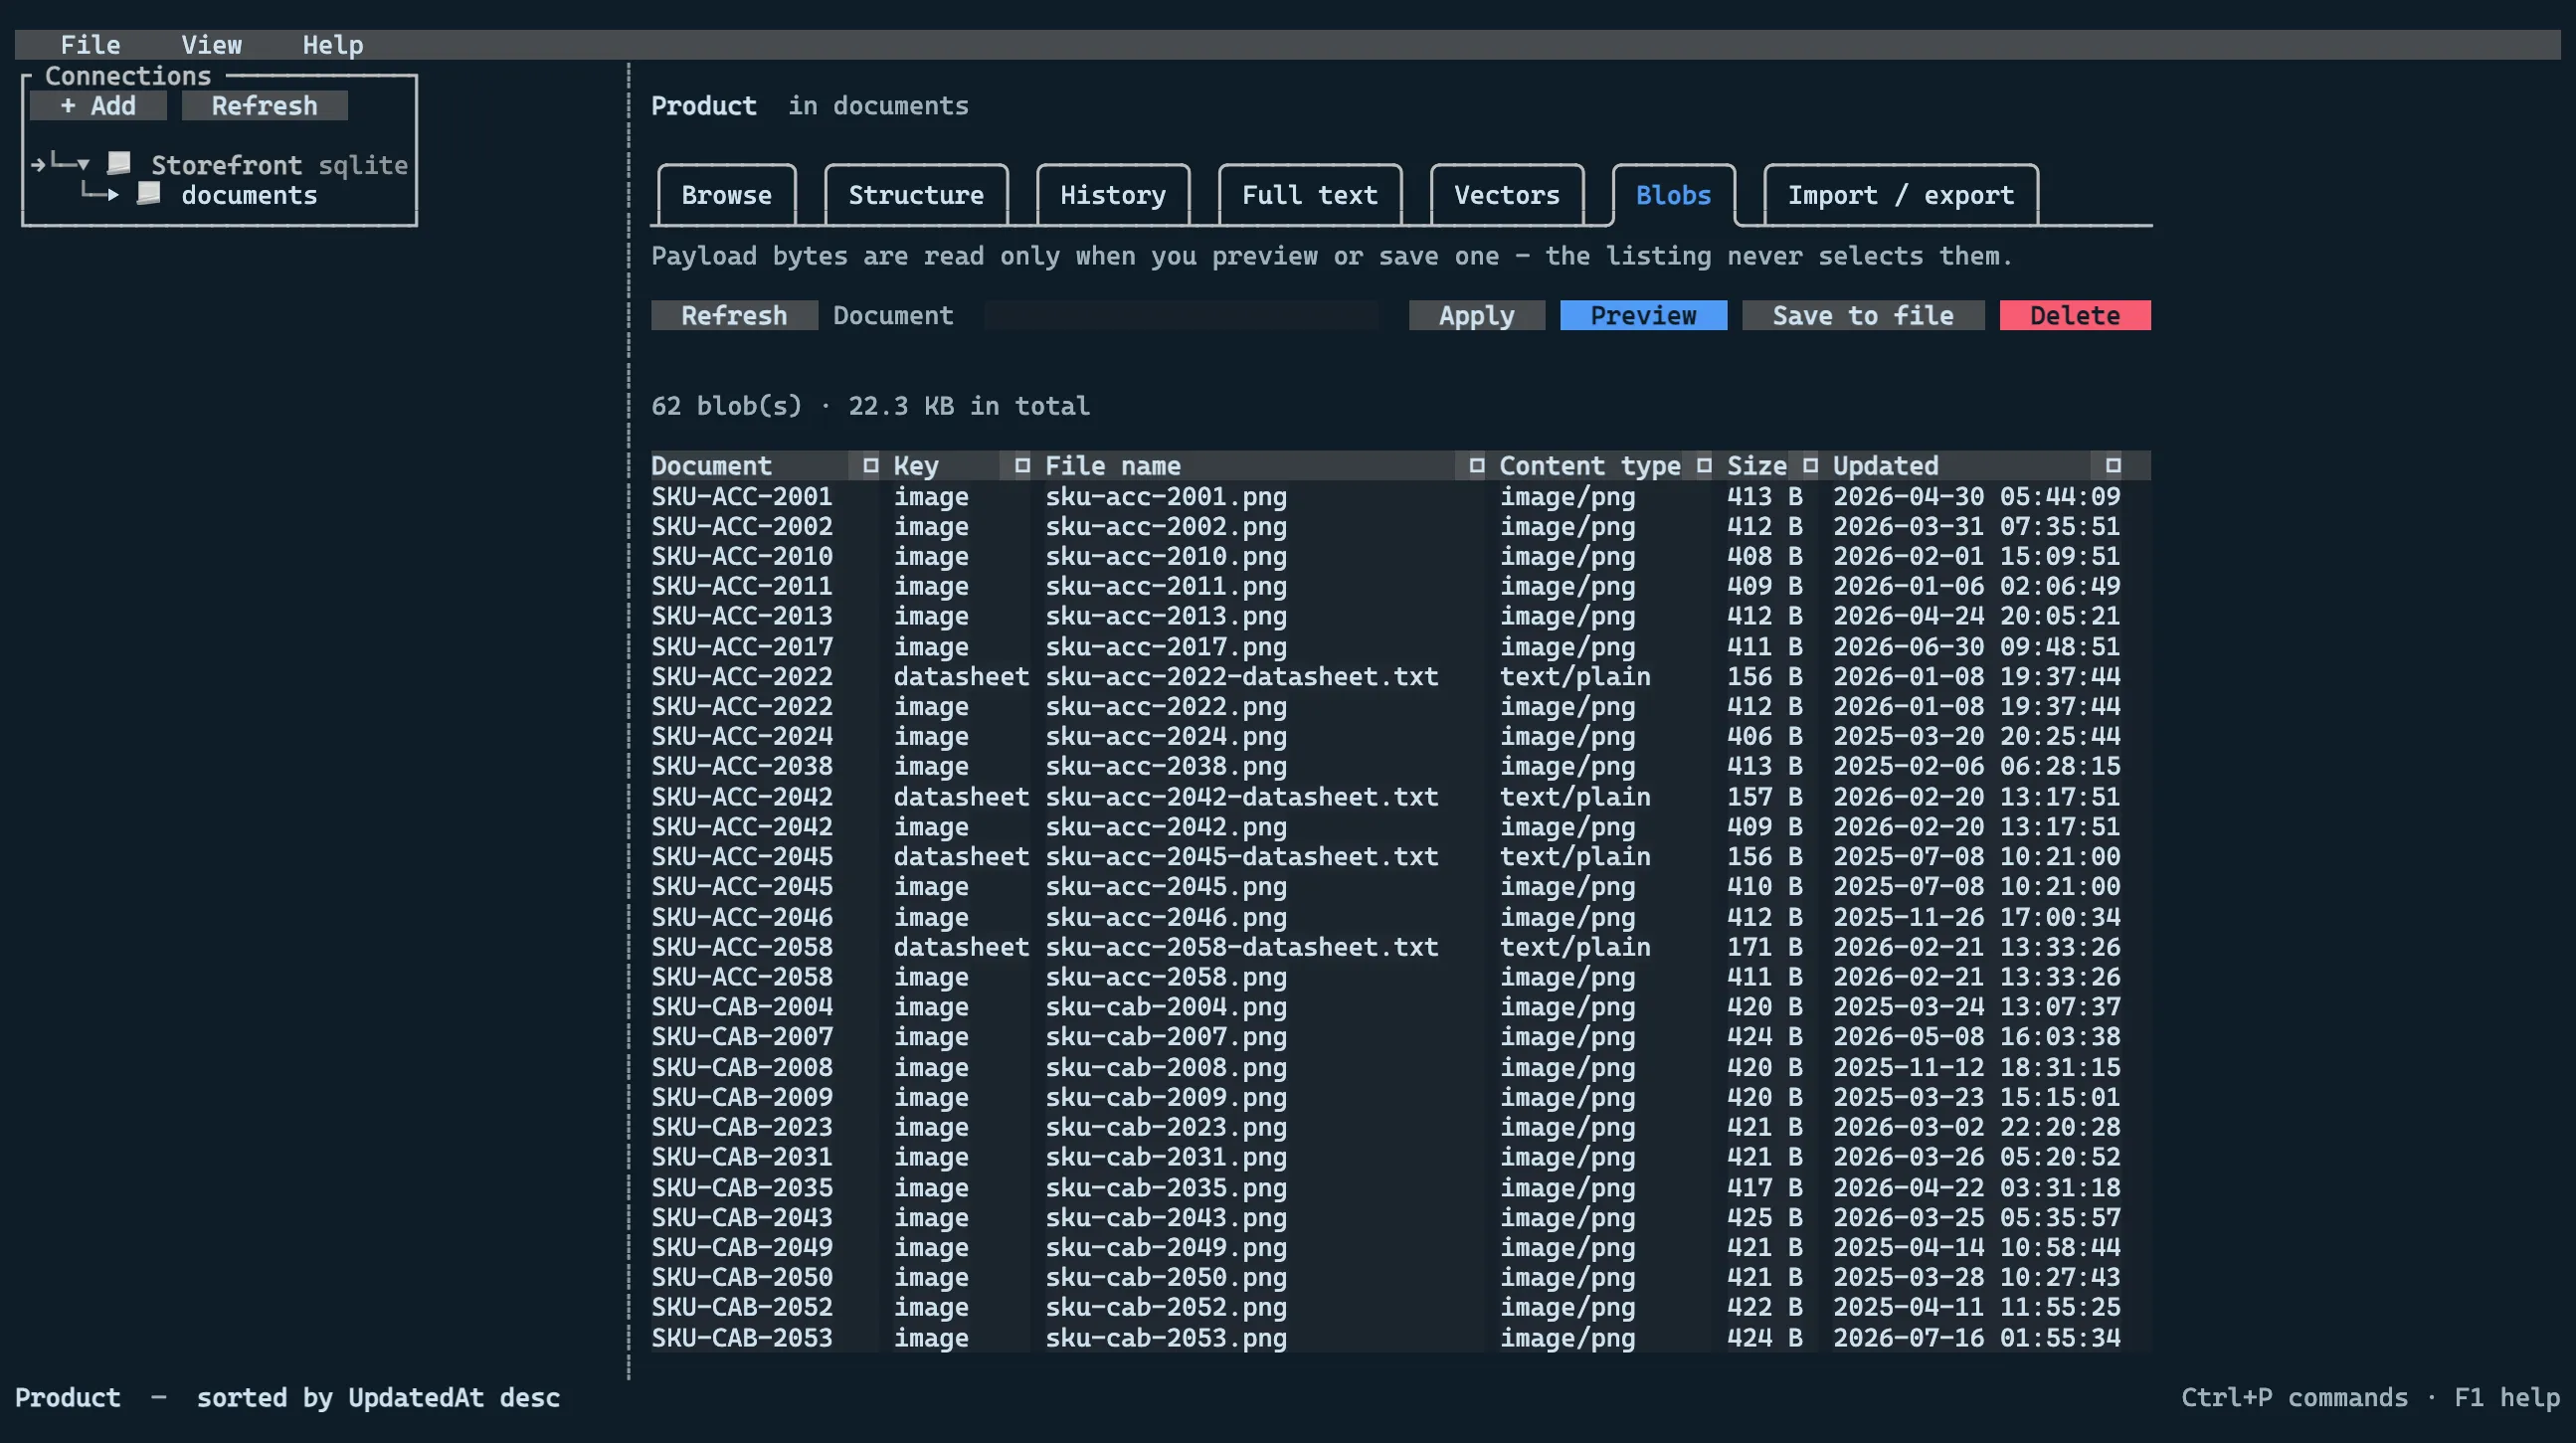This screenshot has height=1443, width=2576.
Task: Click the red Delete button
Action: pyautogui.click(x=2075, y=315)
